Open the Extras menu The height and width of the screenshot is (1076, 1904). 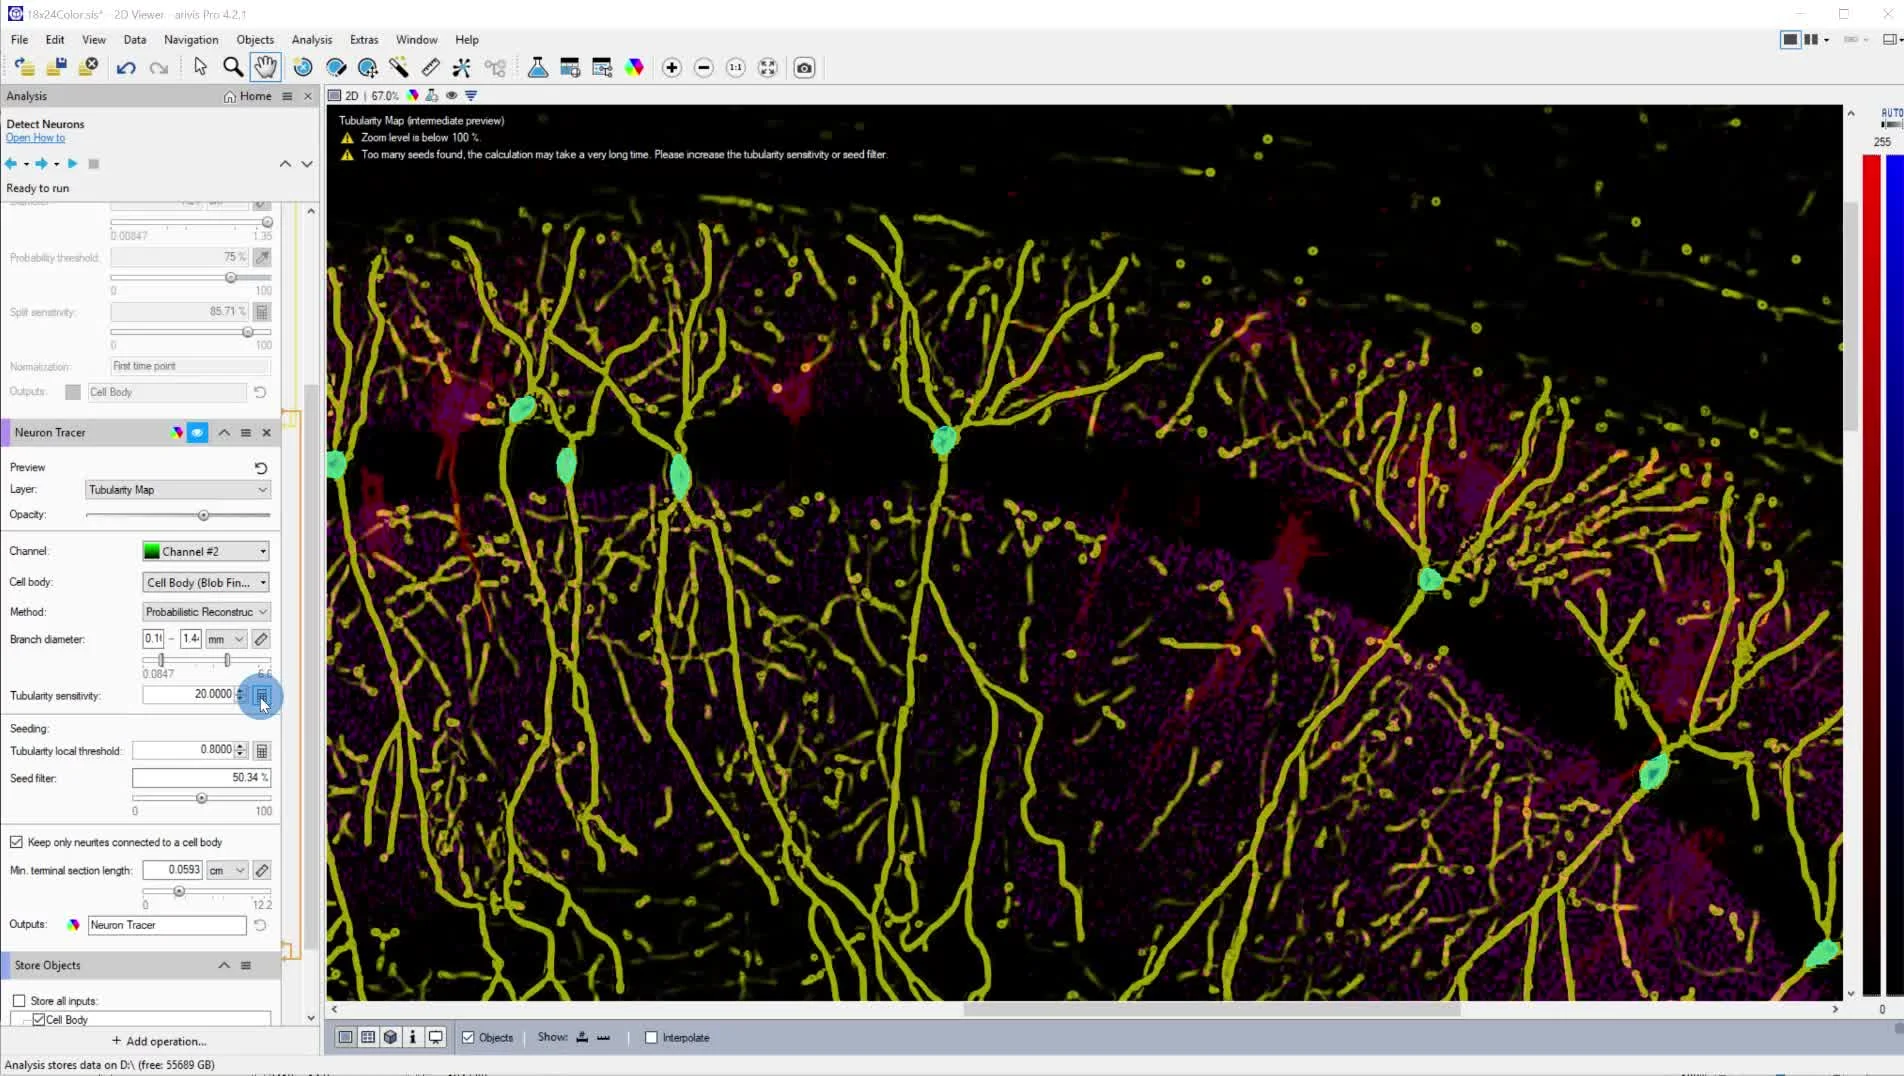(364, 40)
